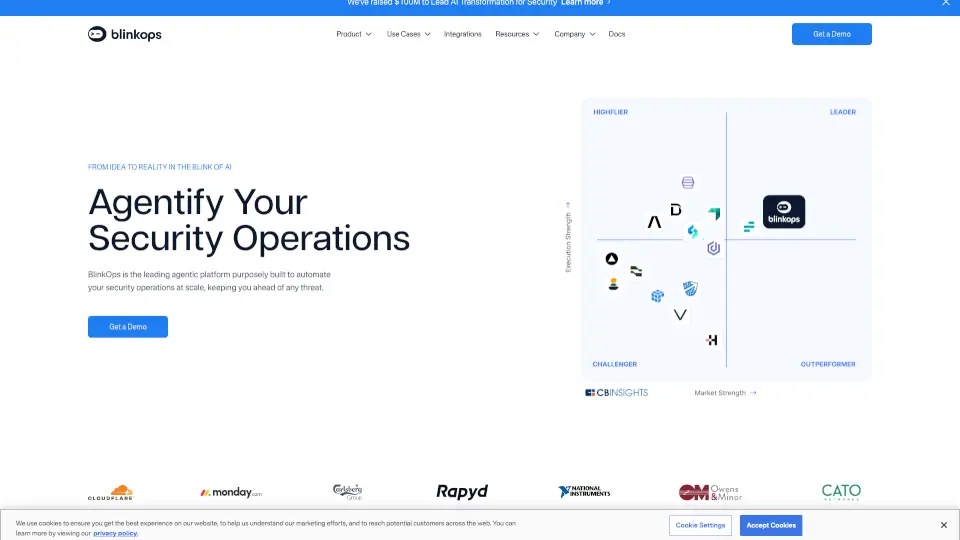The image size is (960, 540).
Task: Click the CATO Networks logo
Action: coord(840,492)
